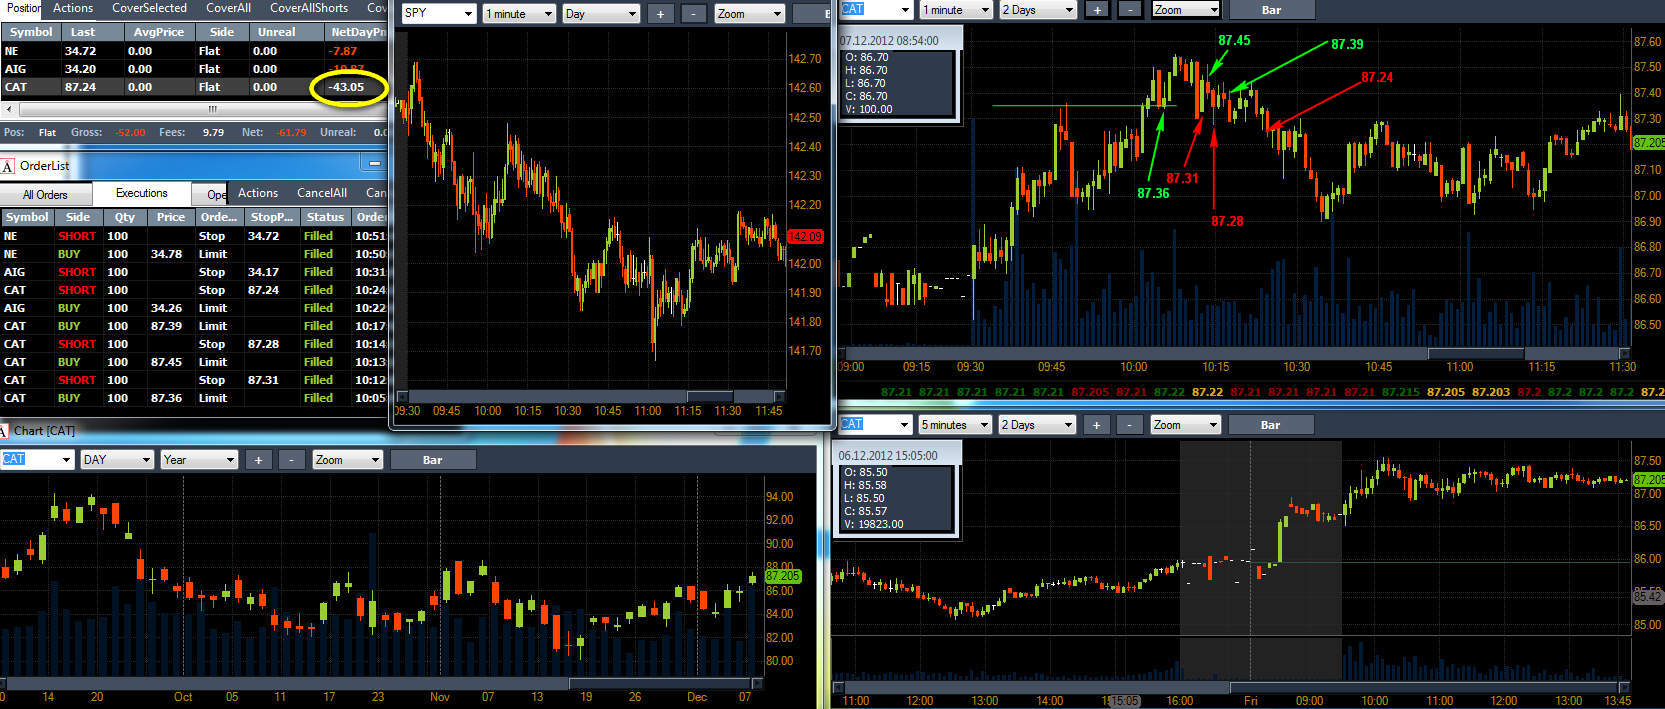The image size is (1665, 709).
Task: Switch to the All Orders tab
Action: point(45,195)
